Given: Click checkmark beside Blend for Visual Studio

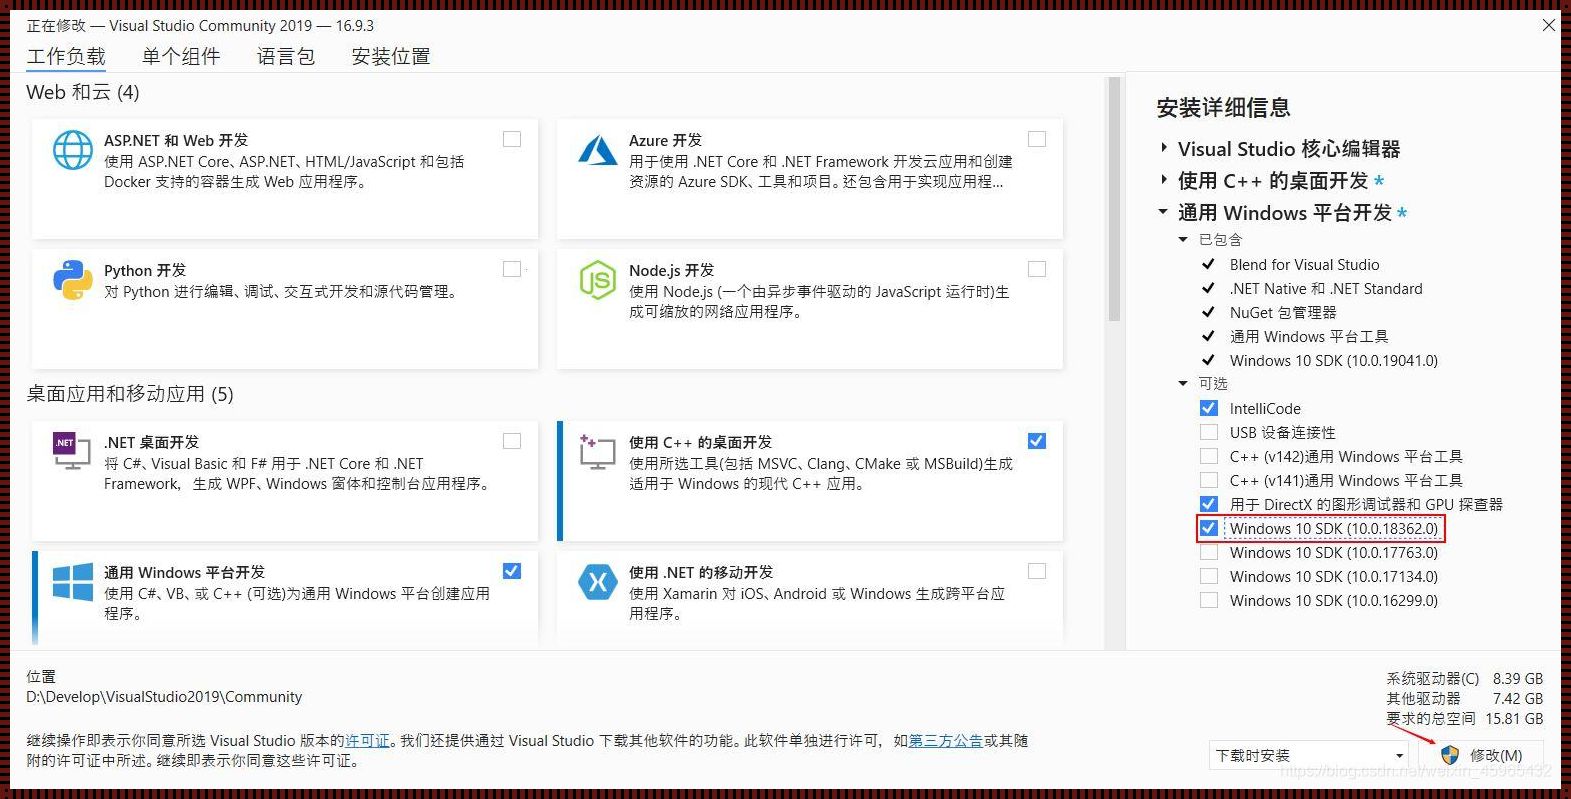Looking at the screenshot, I should pyautogui.click(x=1208, y=264).
